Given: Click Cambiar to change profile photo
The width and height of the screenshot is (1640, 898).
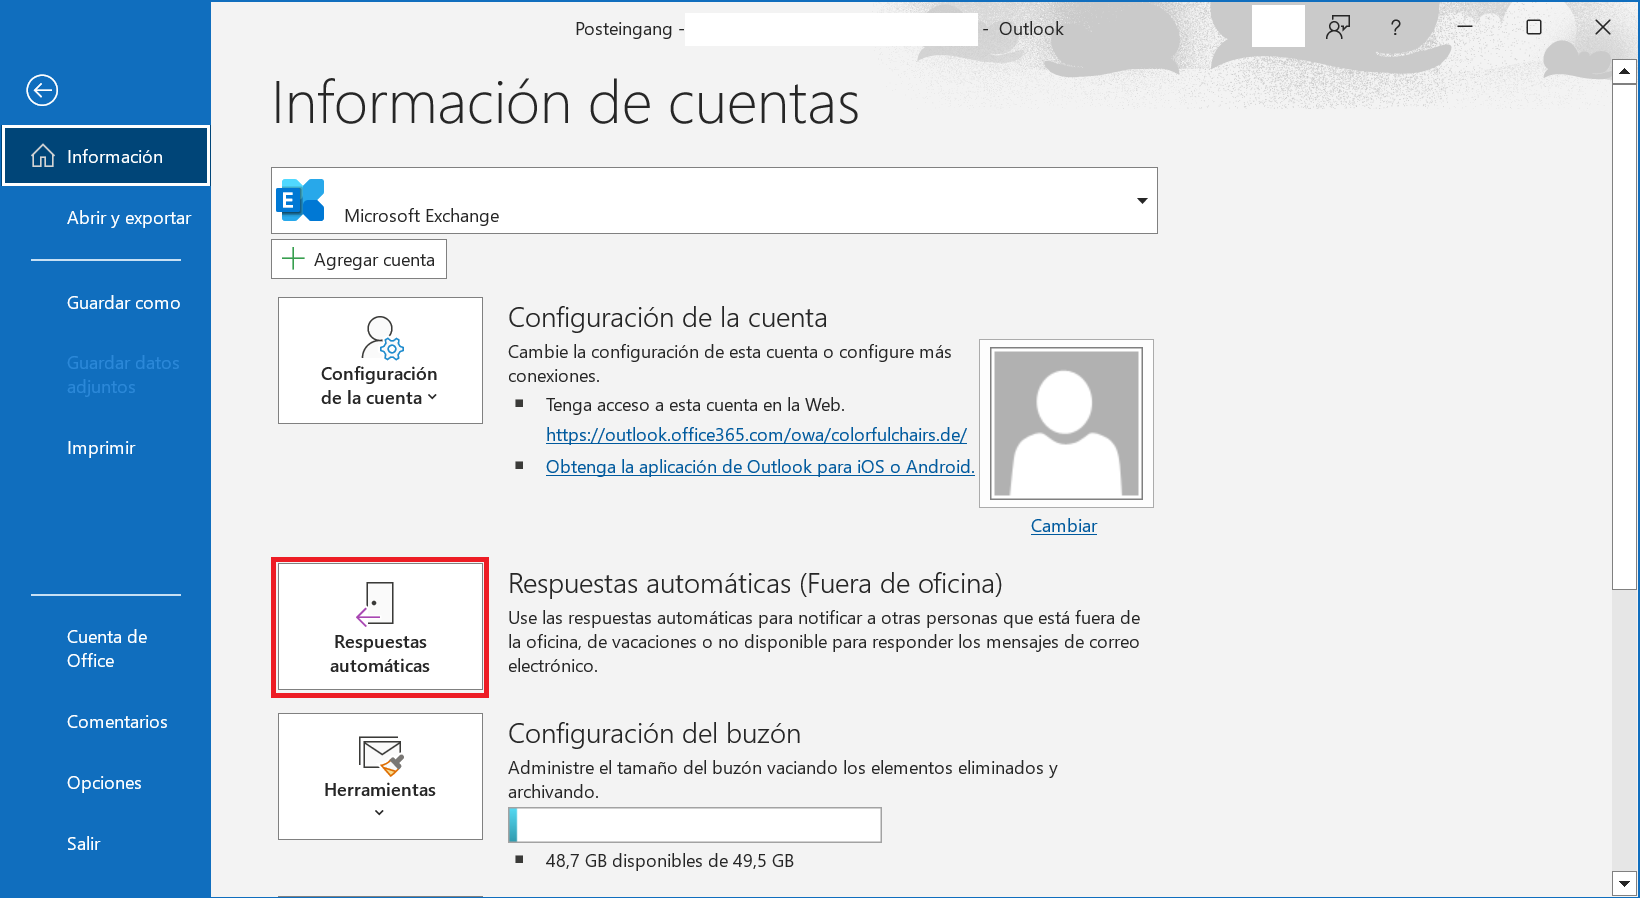Looking at the screenshot, I should coord(1064,526).
